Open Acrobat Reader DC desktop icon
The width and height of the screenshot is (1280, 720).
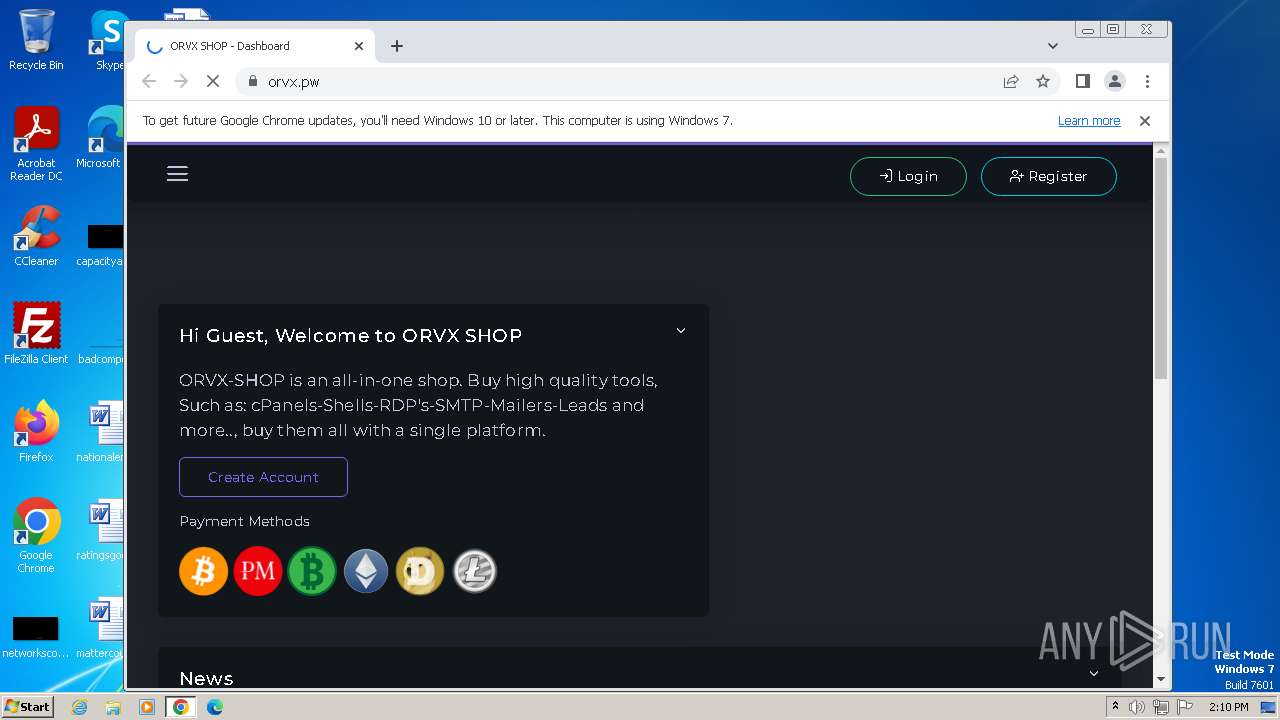36,144
